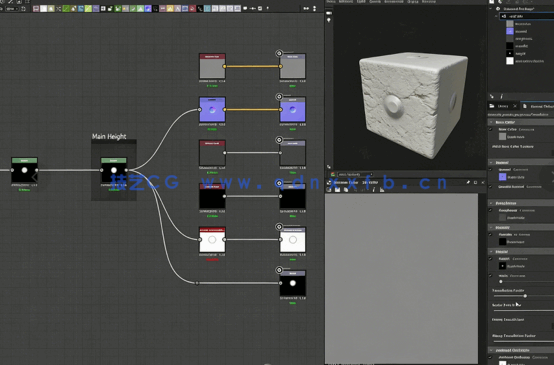Click the badge icon above the bottom height output node
Screen dimensions: 554x365
pyautogui.click(x=279, y=270)
